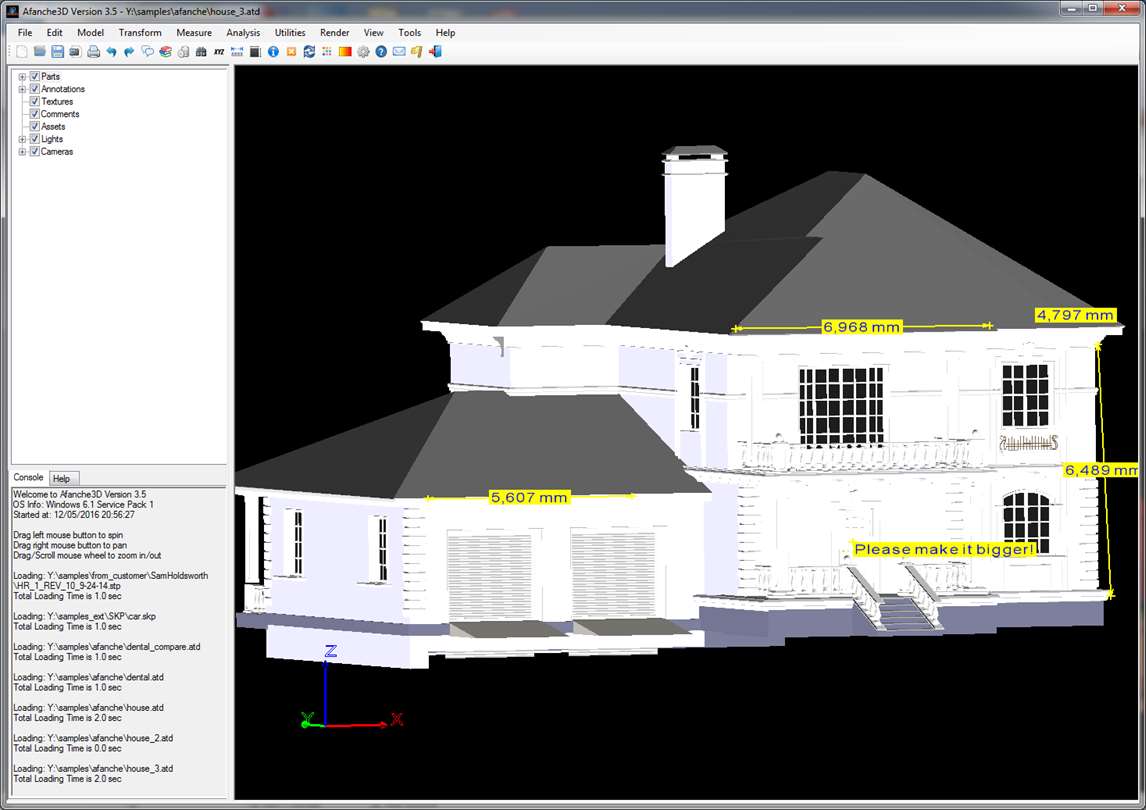Switch to the Help tab
1146x810 pixels.
(x=61, y=478)
